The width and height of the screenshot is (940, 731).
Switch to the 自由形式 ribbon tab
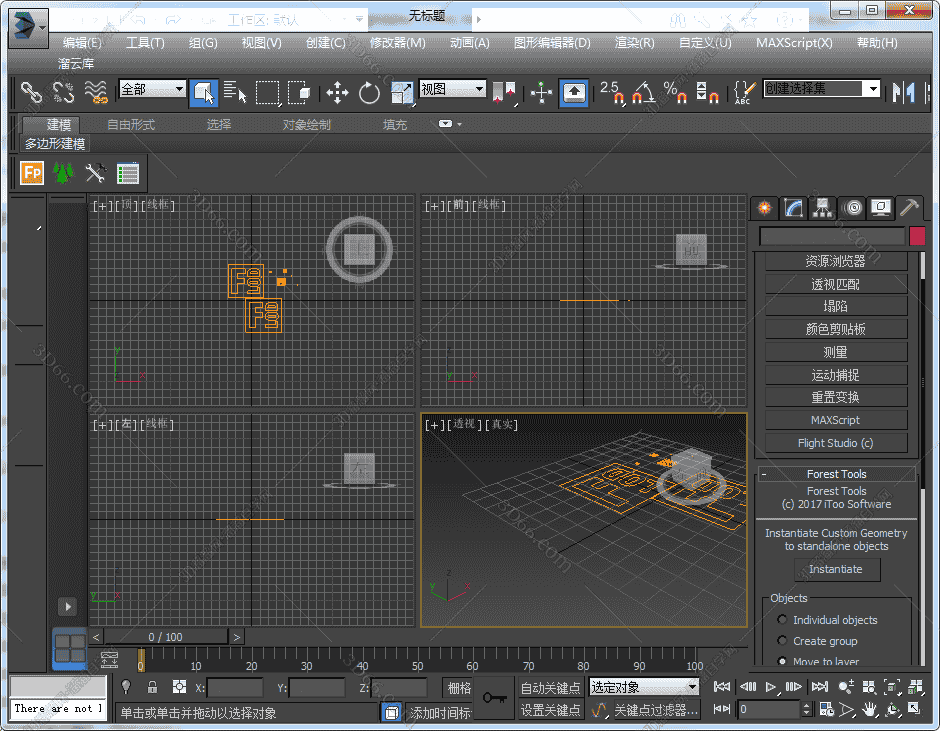[131, 125]
